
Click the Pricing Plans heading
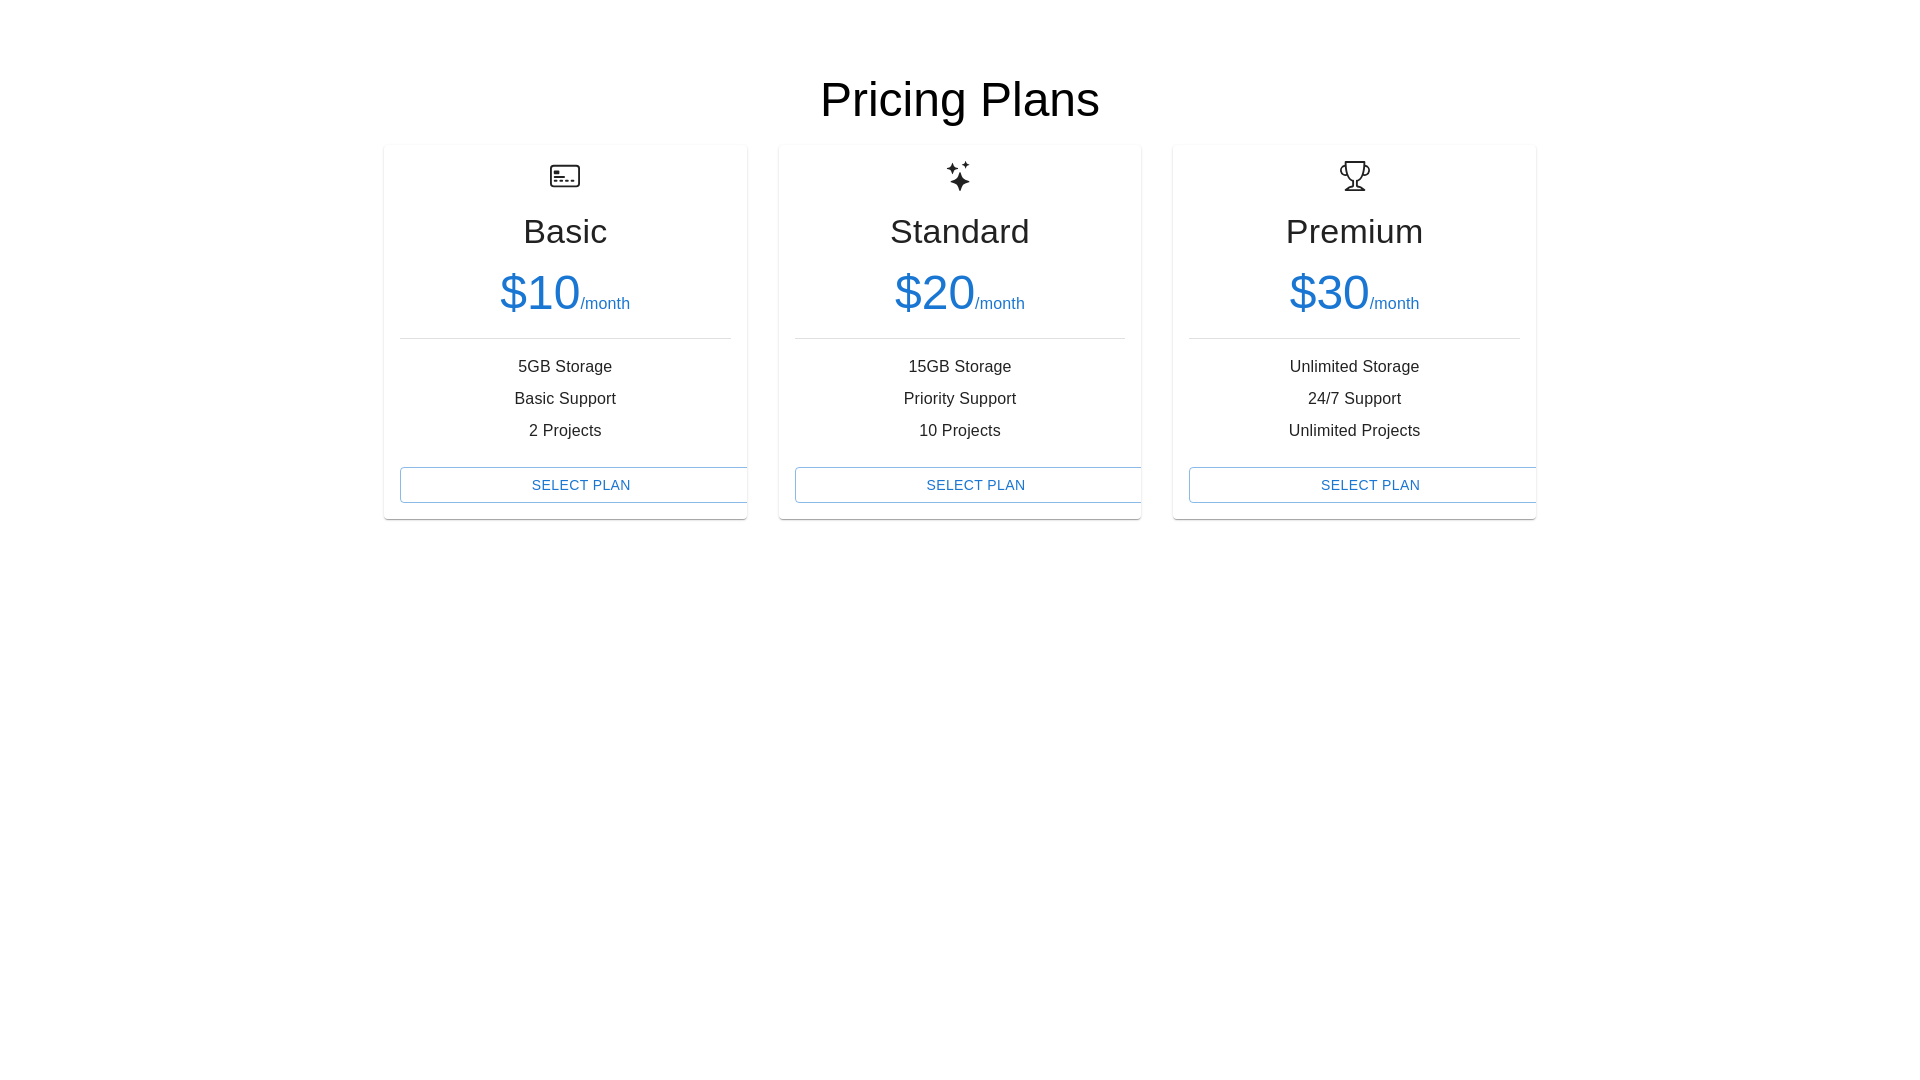click(x=960, y=100)
